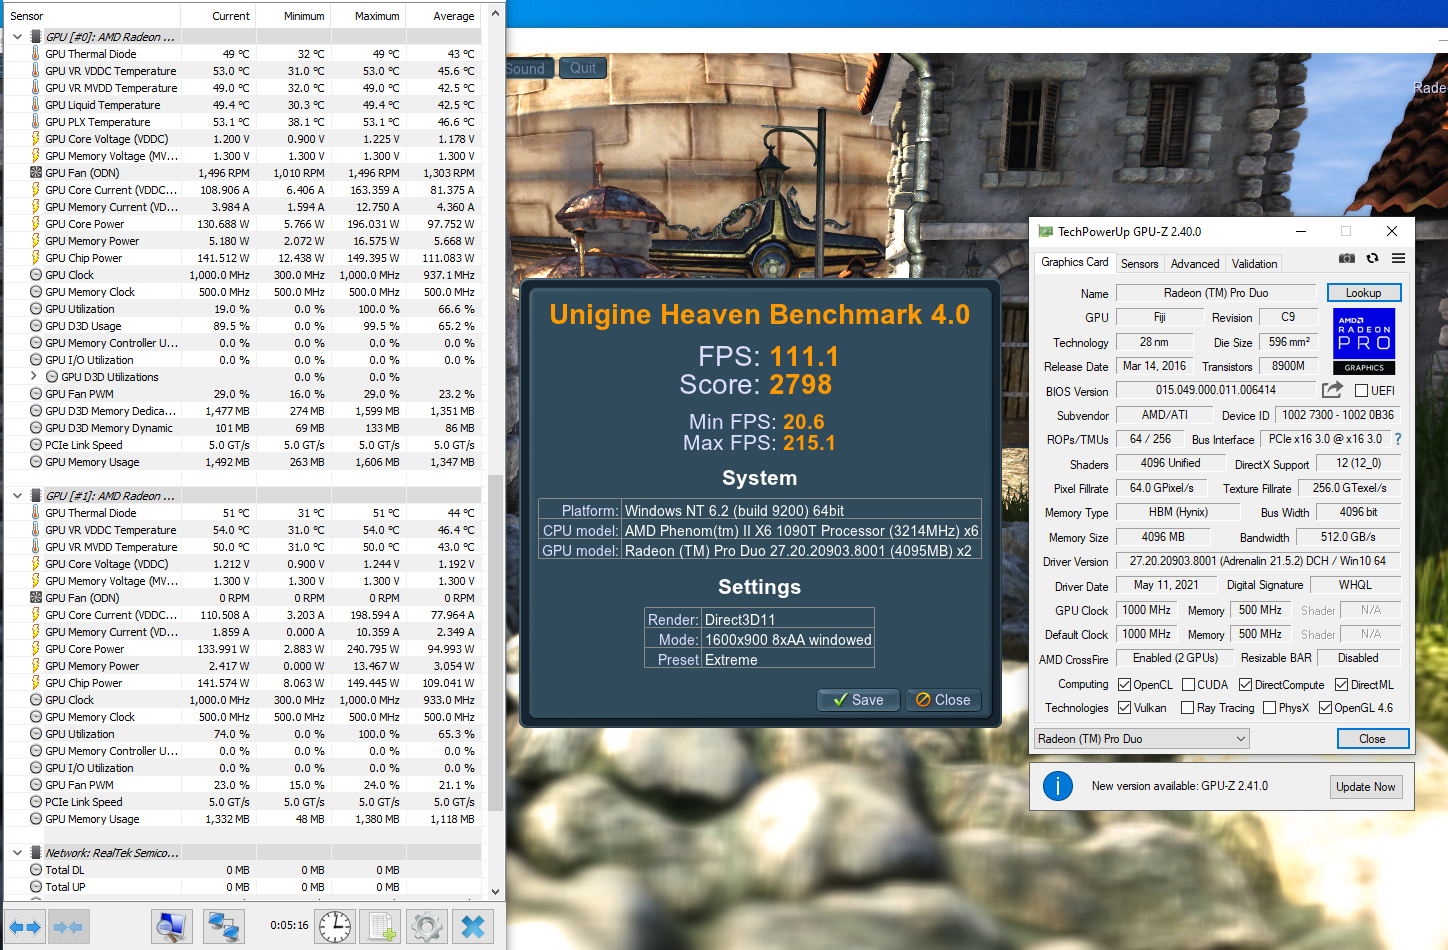
Task: Click the scroll down arrow in sensor list
Action: 495,891
